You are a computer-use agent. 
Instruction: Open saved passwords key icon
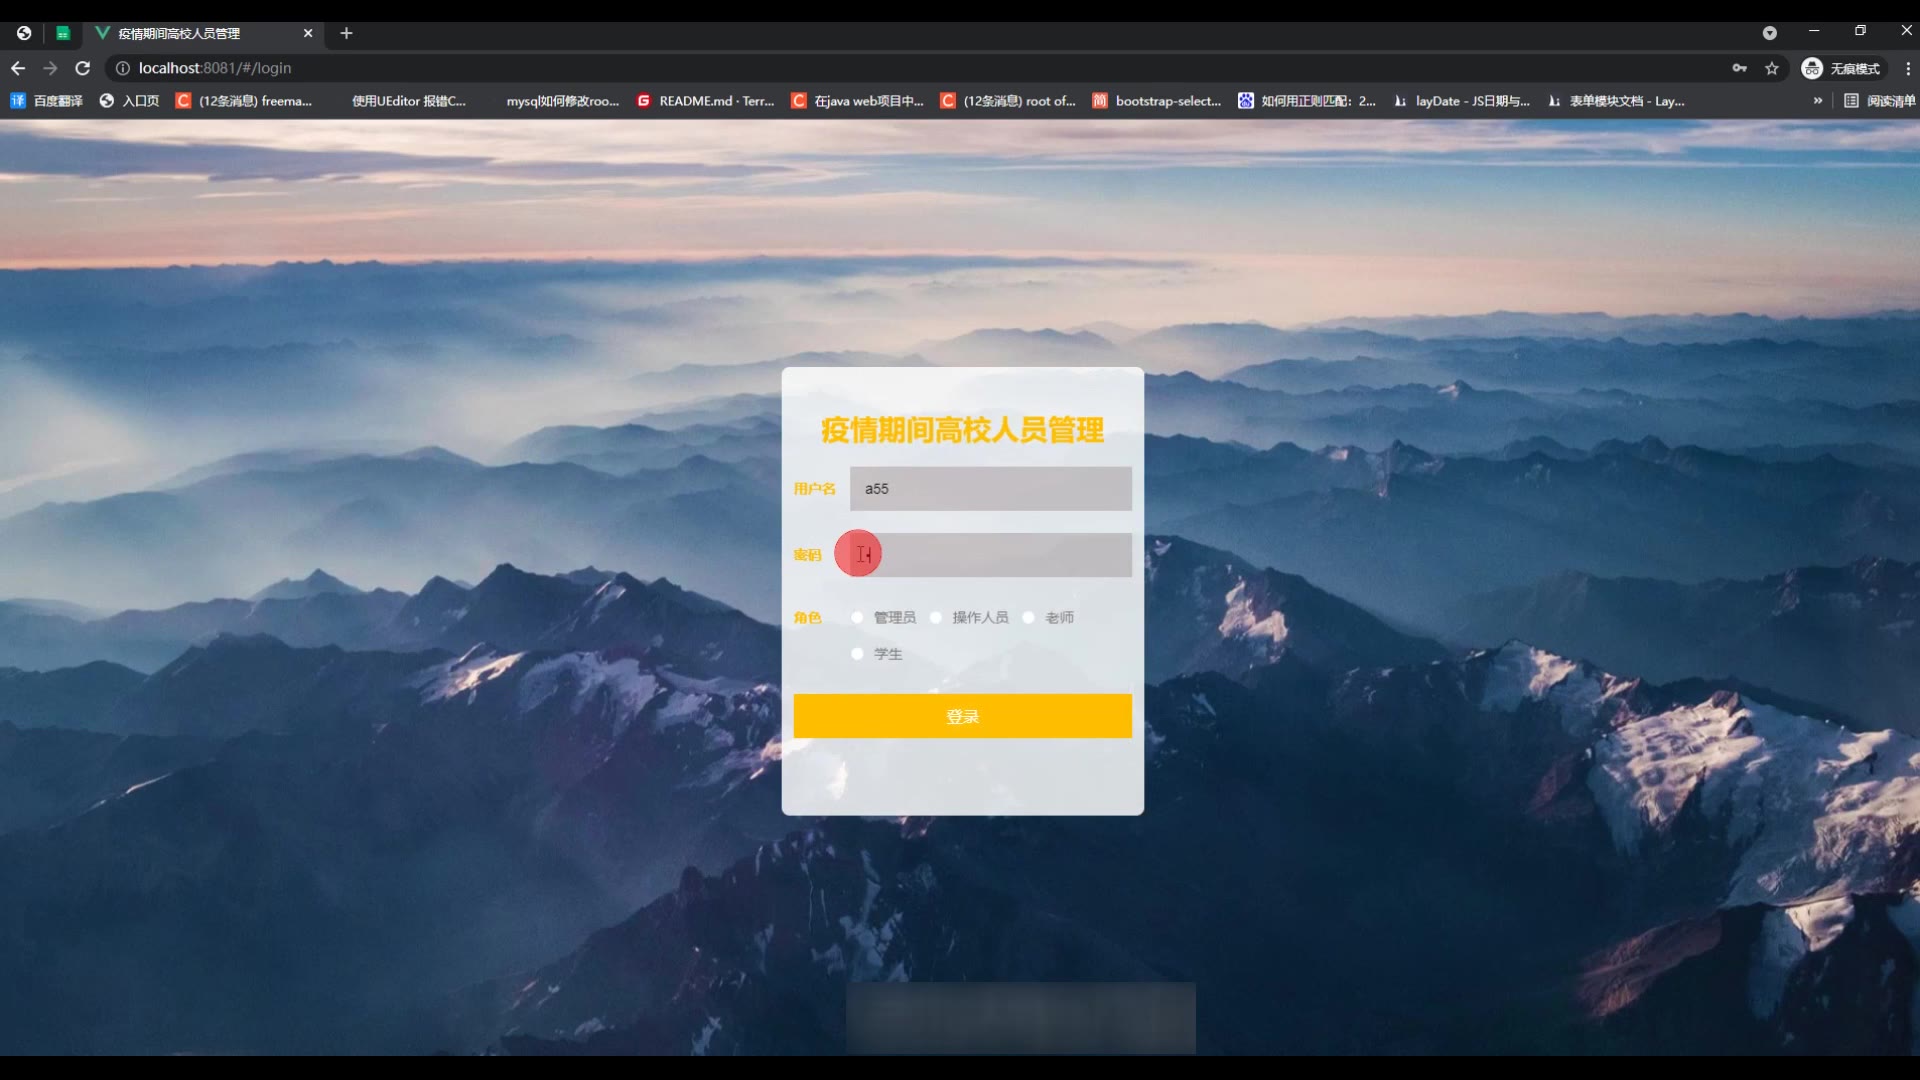[x=1740, y=68]
